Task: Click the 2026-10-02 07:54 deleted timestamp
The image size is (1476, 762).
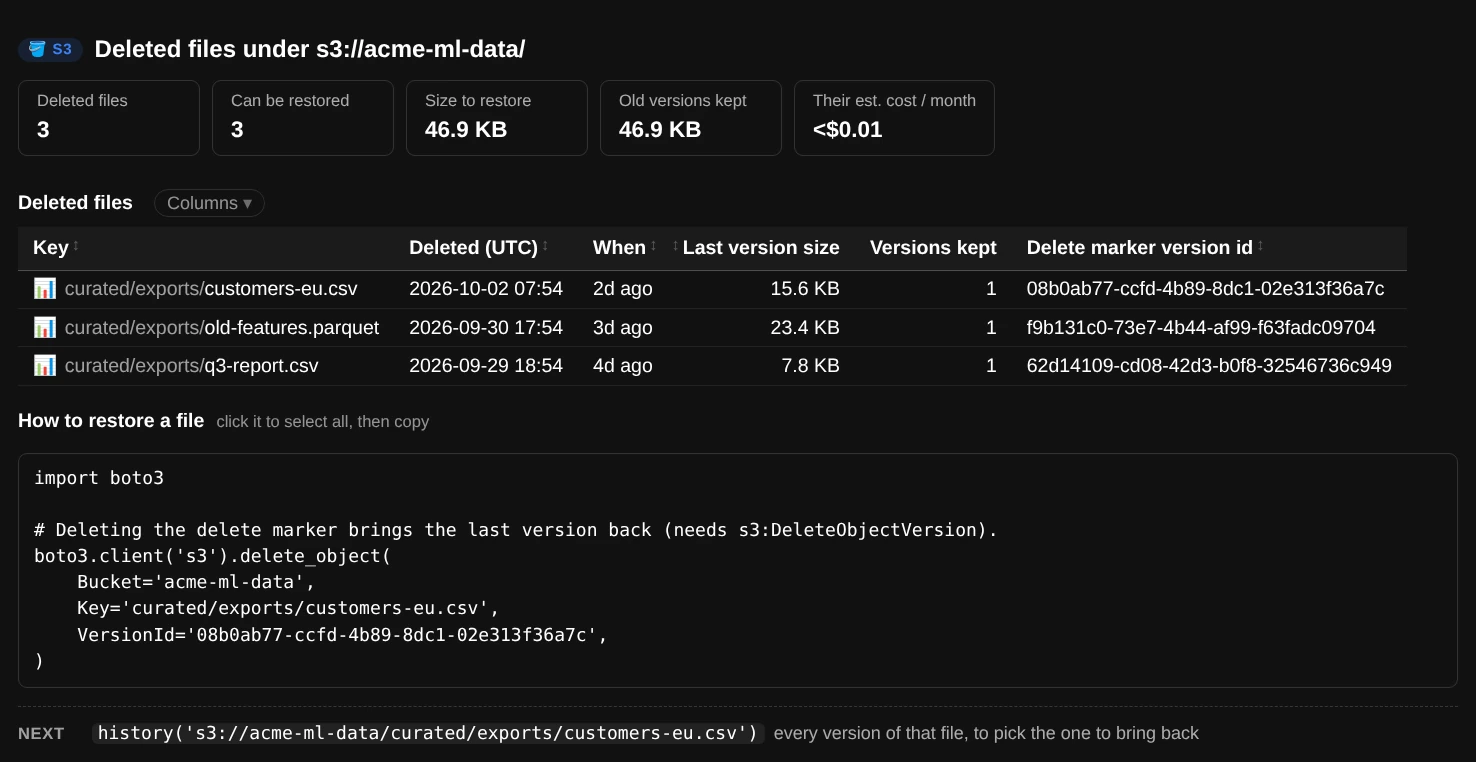Action: (486, 289)
